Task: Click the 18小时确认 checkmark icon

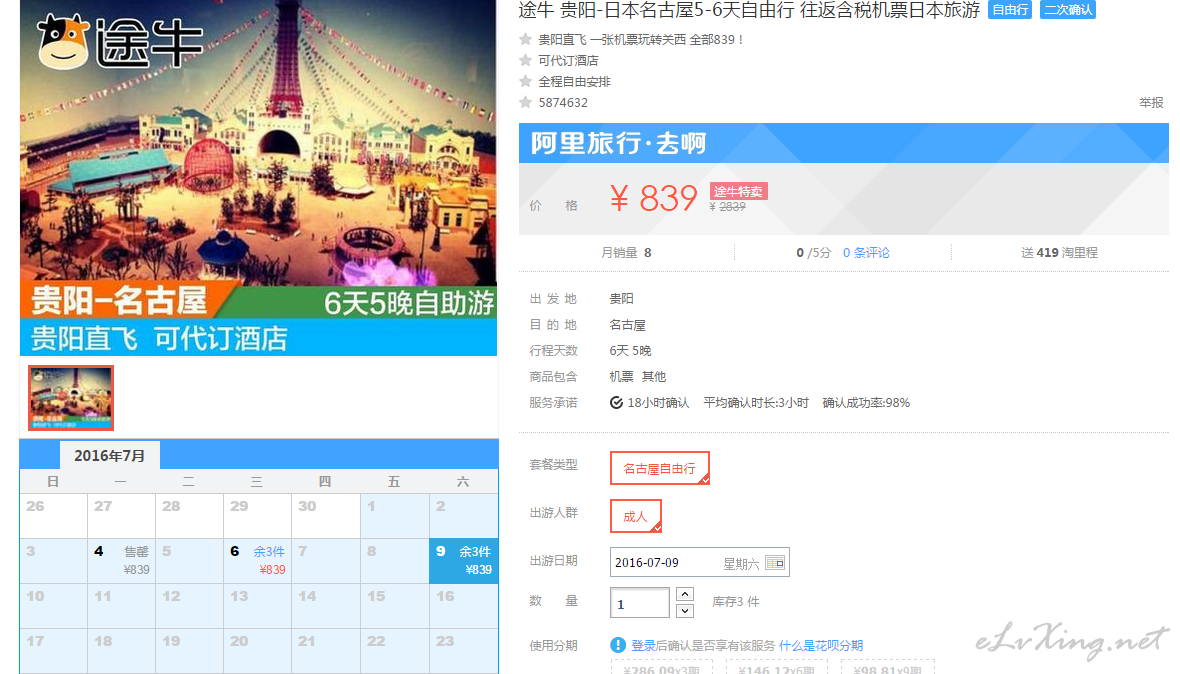Action: (x=616, y=402)
